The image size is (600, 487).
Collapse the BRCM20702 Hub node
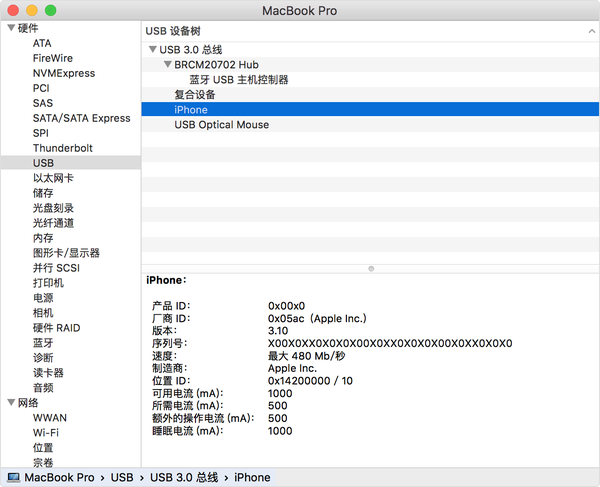point(167,65)
